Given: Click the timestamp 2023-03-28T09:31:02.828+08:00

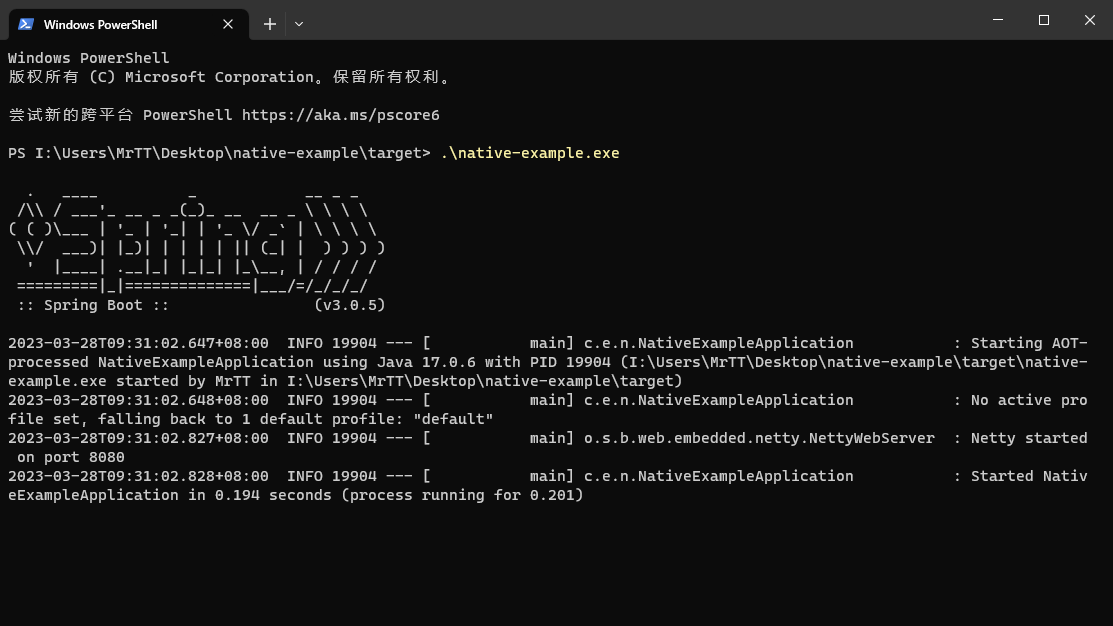Looking at the screenshot, I should 138,476.
